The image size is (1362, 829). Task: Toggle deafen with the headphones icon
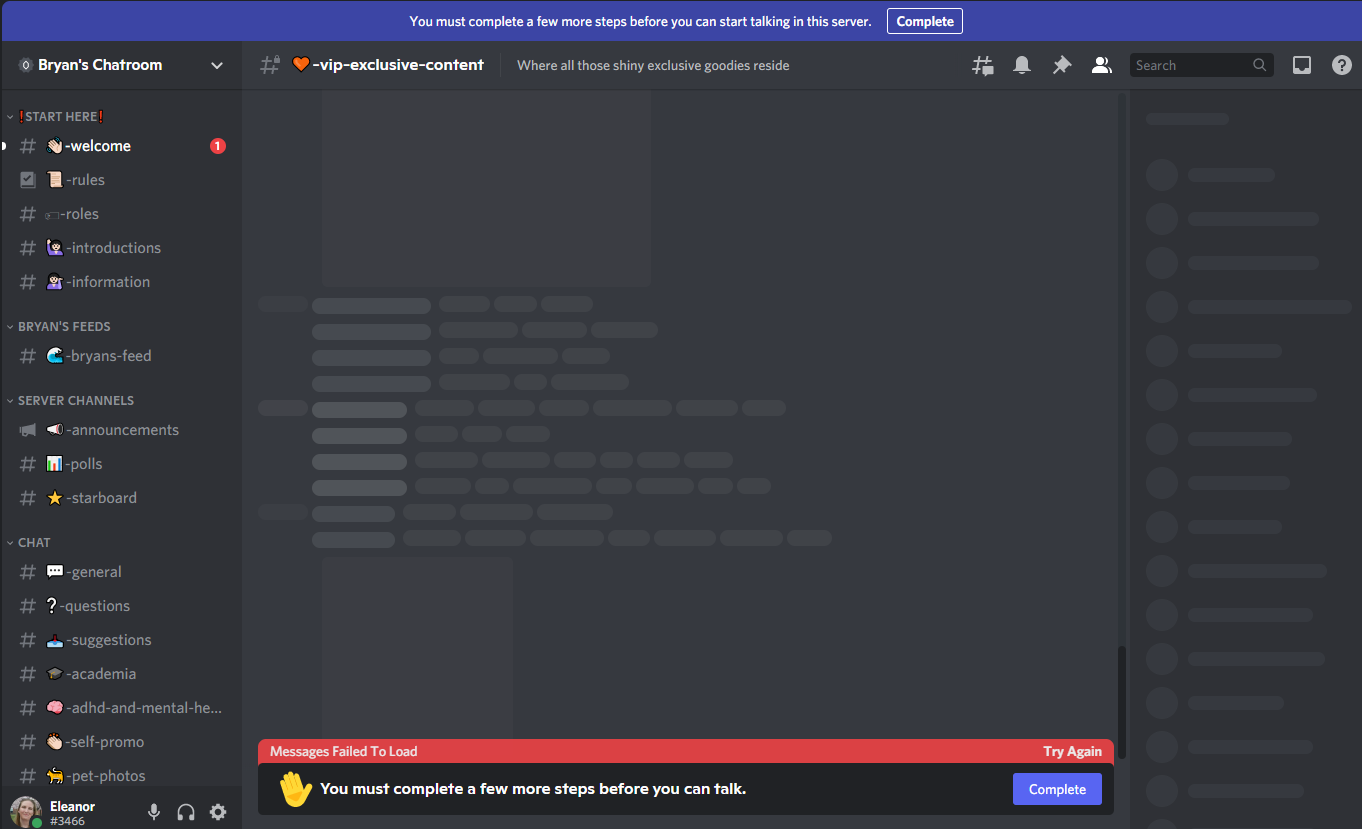click(186, 812)
